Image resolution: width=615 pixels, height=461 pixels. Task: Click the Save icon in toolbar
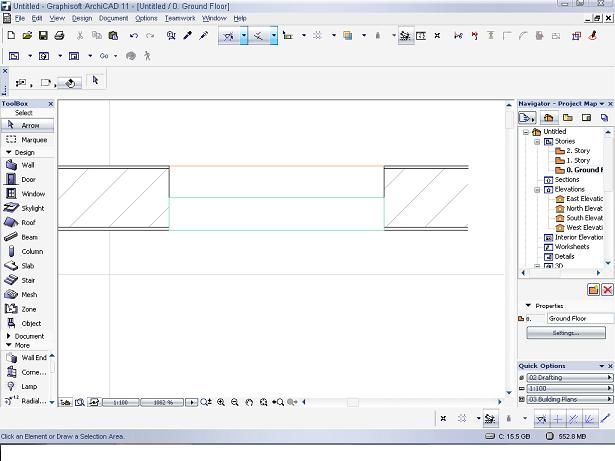pos(41,36)
